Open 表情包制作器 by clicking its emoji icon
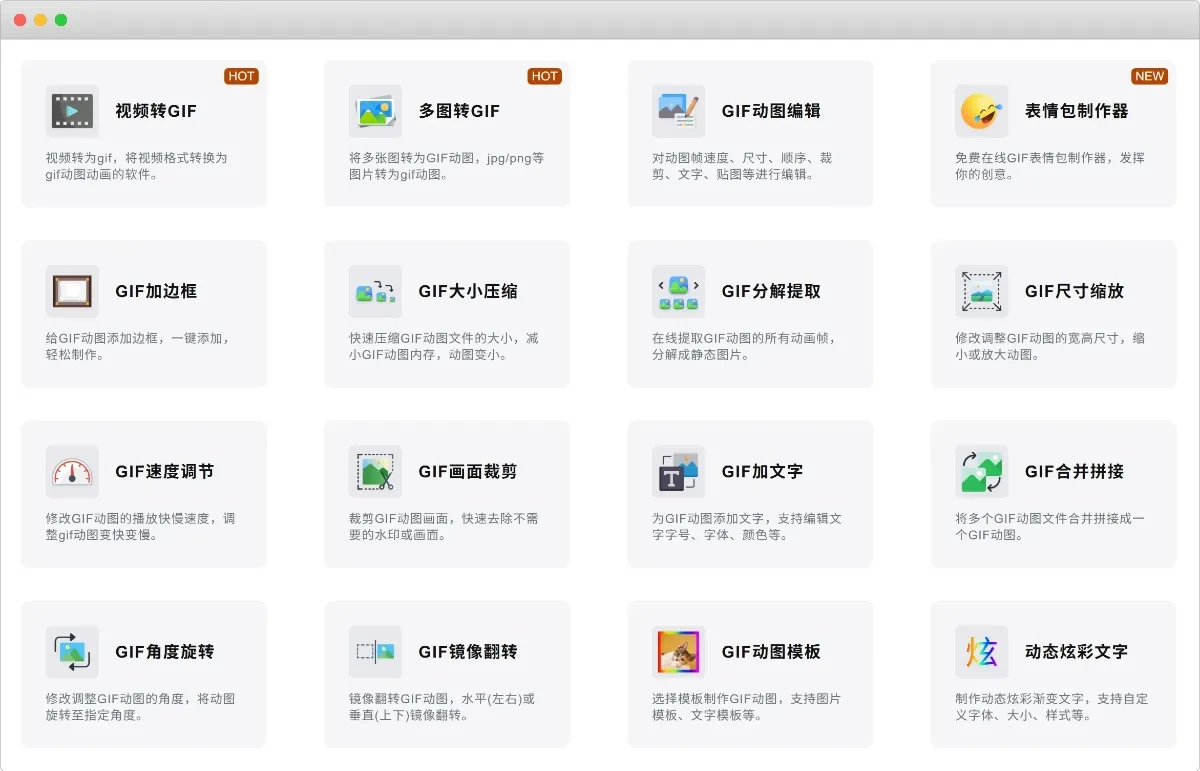 pyautogui.click(x=981, y=111)
